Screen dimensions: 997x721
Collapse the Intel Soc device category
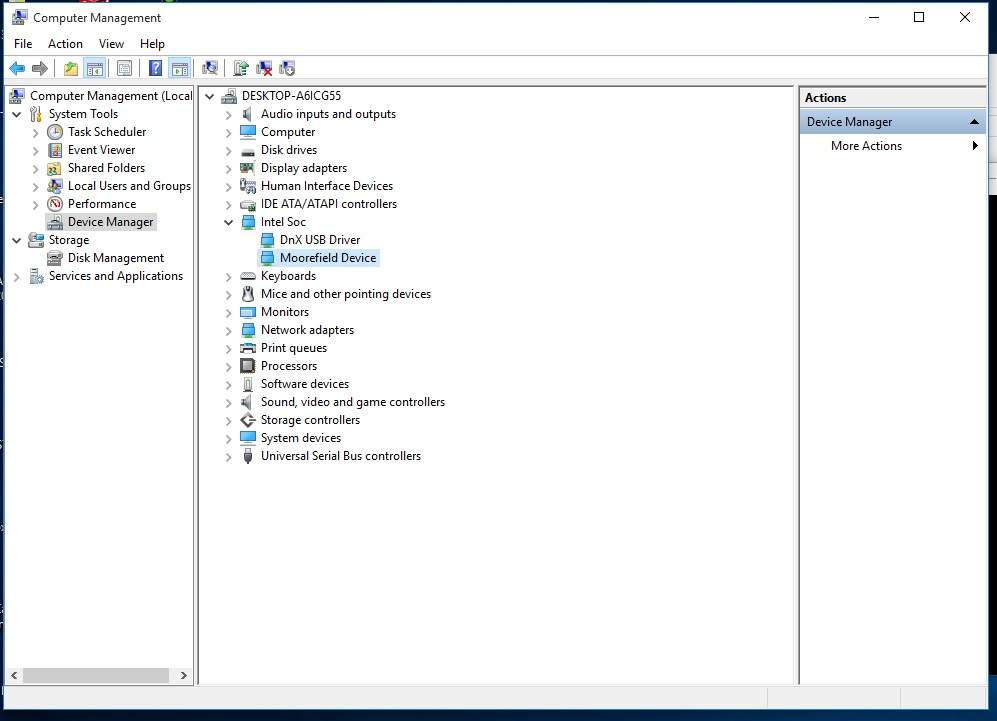[228, 222]
